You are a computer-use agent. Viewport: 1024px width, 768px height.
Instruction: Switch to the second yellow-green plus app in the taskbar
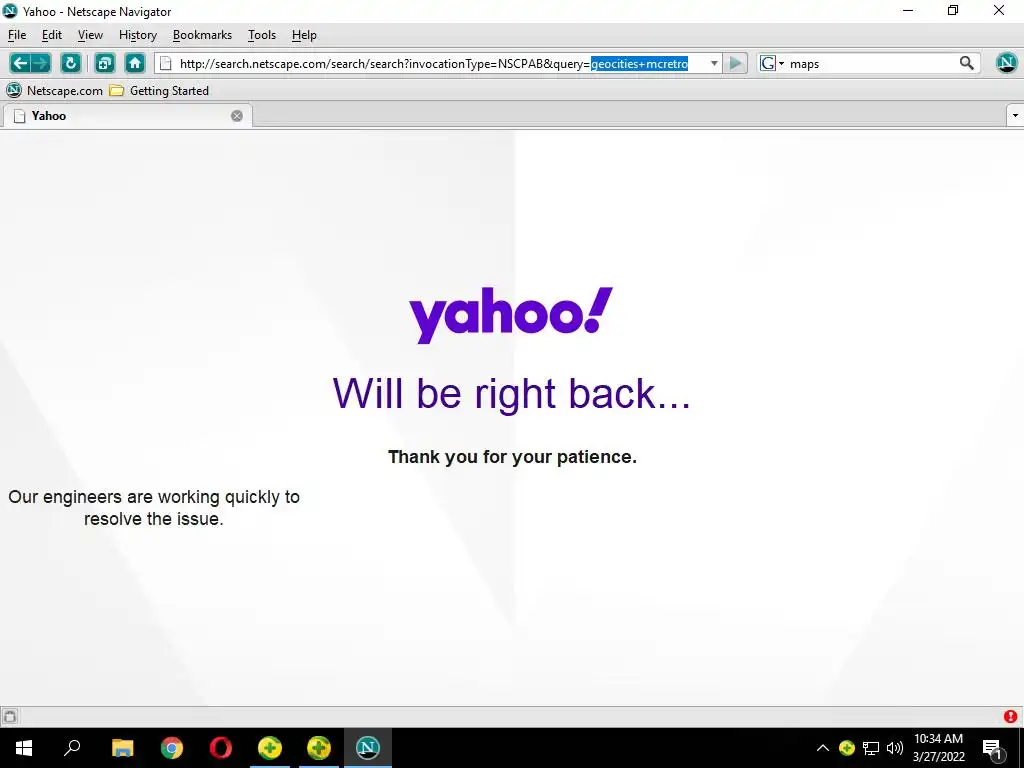coord(319,748)
